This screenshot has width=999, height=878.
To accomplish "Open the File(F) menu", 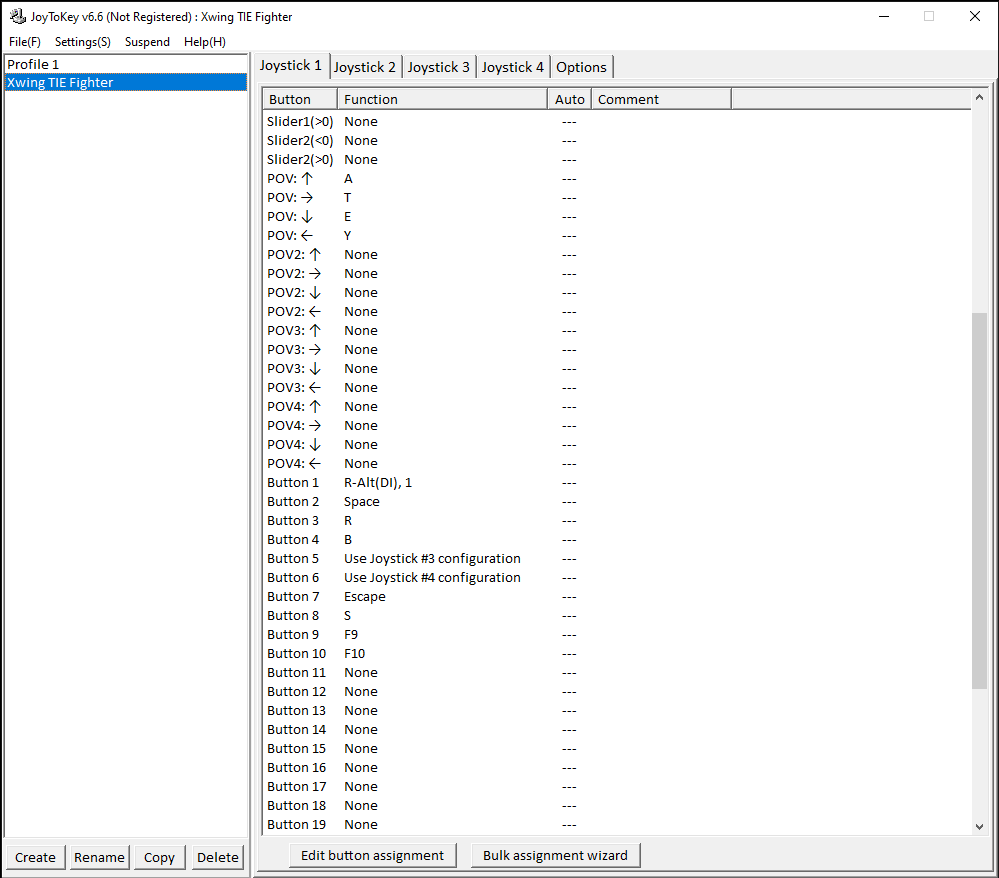I will click(25, 42).
